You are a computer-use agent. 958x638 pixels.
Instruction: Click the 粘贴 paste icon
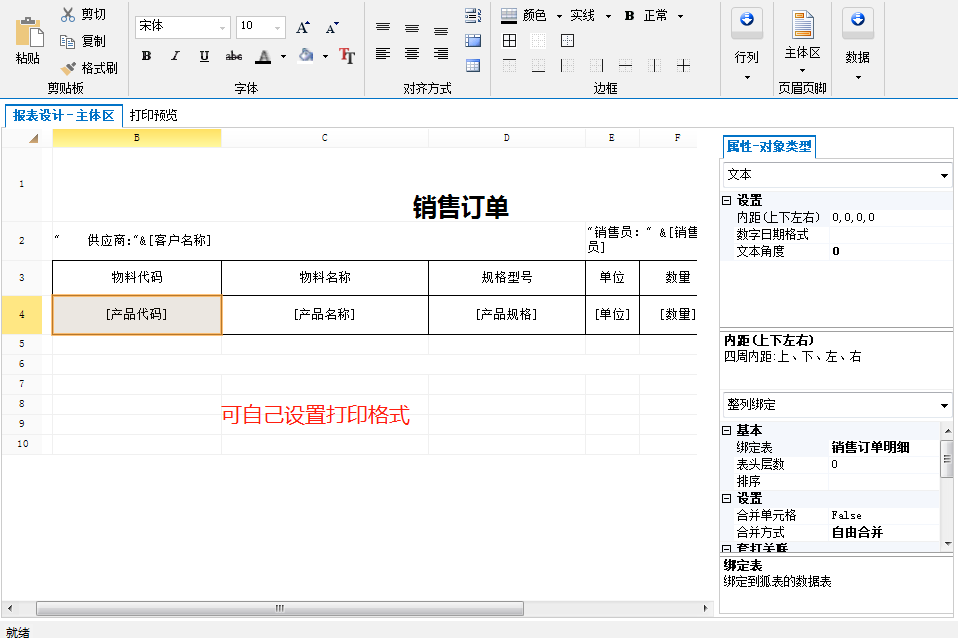point(29,32)
